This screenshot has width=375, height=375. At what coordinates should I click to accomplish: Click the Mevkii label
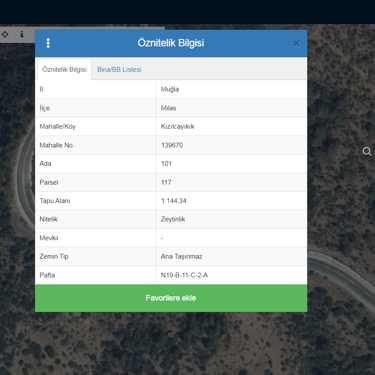(x=49, y=238)
